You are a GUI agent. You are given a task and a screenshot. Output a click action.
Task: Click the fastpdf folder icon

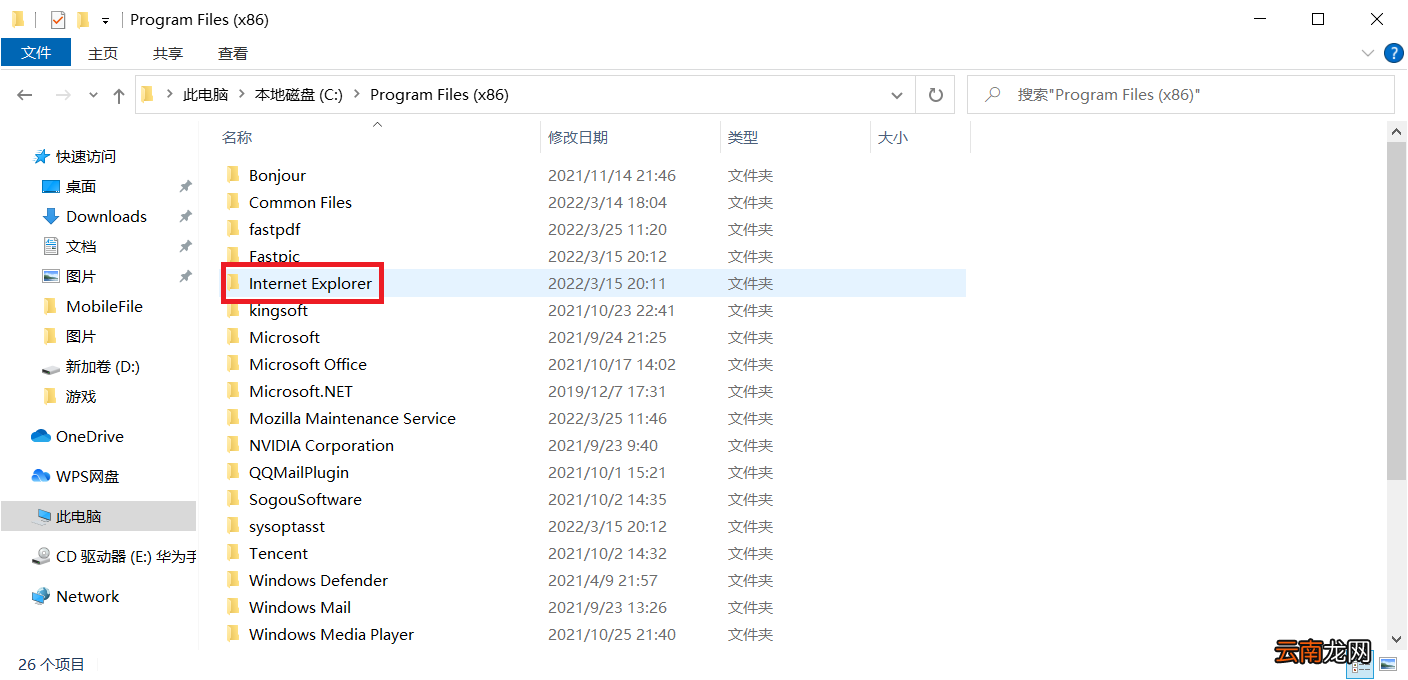233,229
